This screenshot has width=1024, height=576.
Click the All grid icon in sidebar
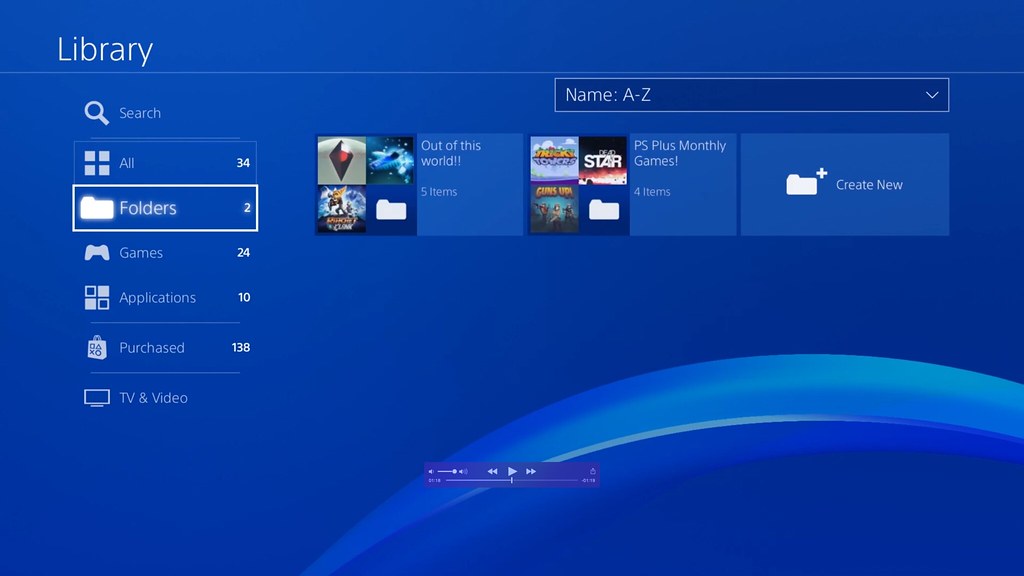[96, 161]
